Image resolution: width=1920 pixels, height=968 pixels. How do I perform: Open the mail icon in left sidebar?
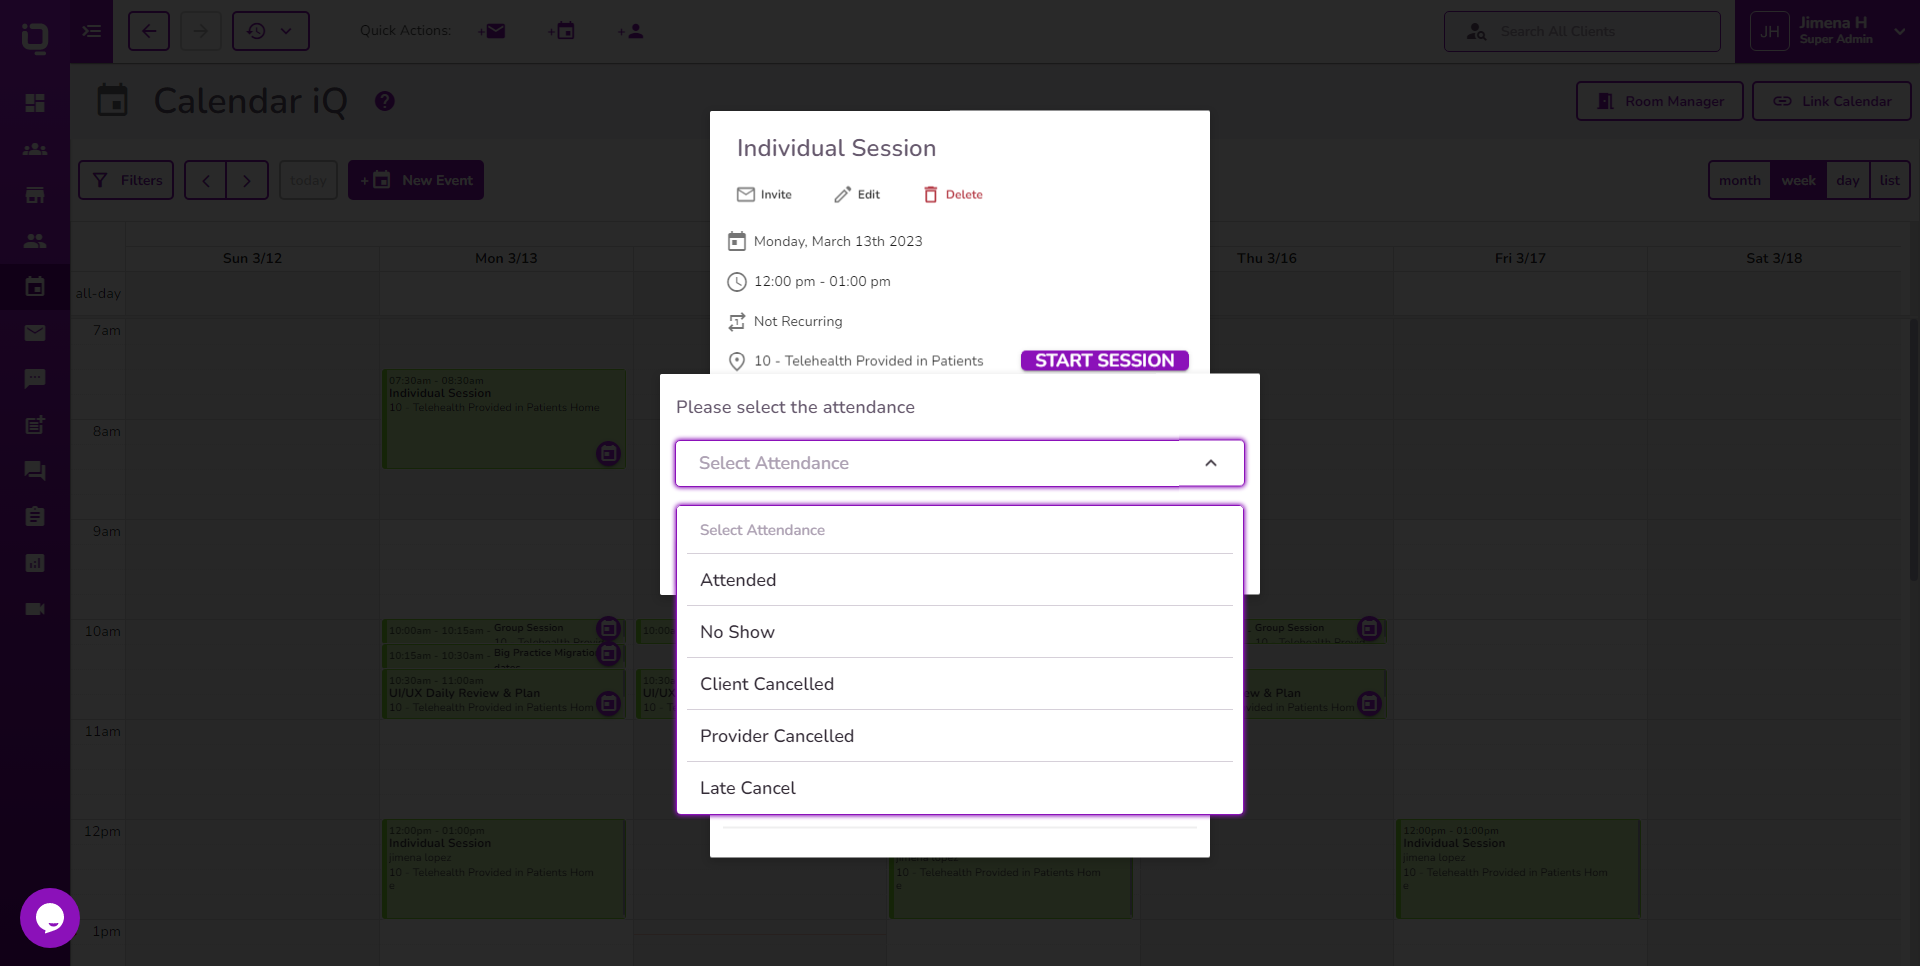[35, 333]
